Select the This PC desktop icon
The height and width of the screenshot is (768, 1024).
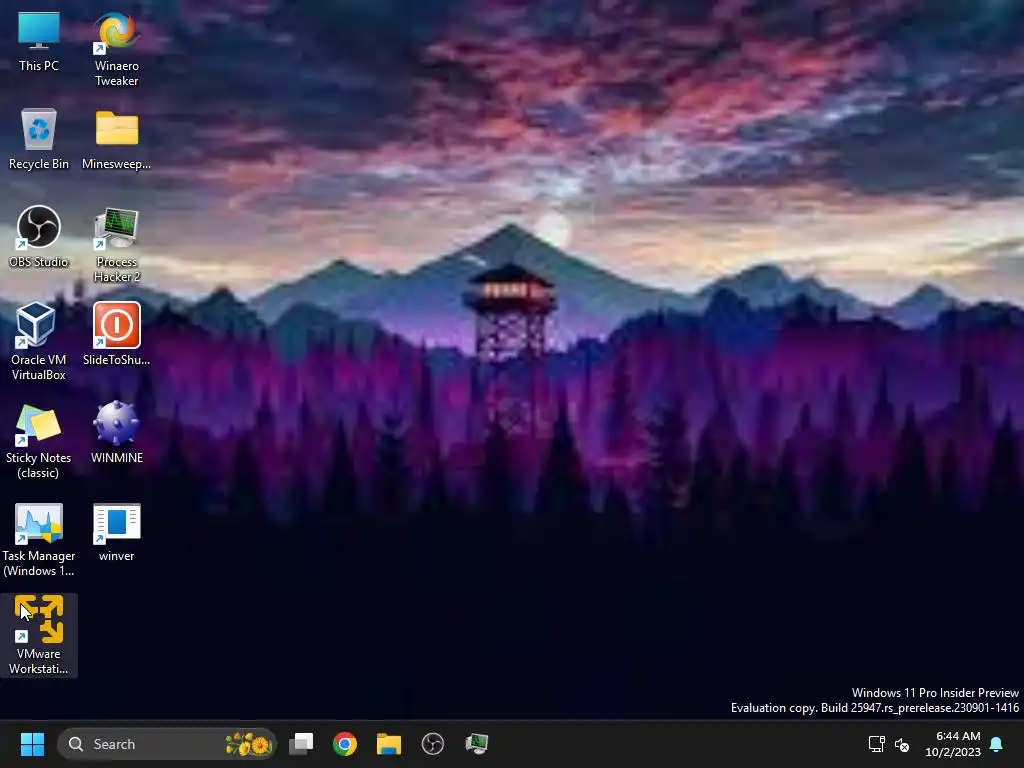click(39, 40)
